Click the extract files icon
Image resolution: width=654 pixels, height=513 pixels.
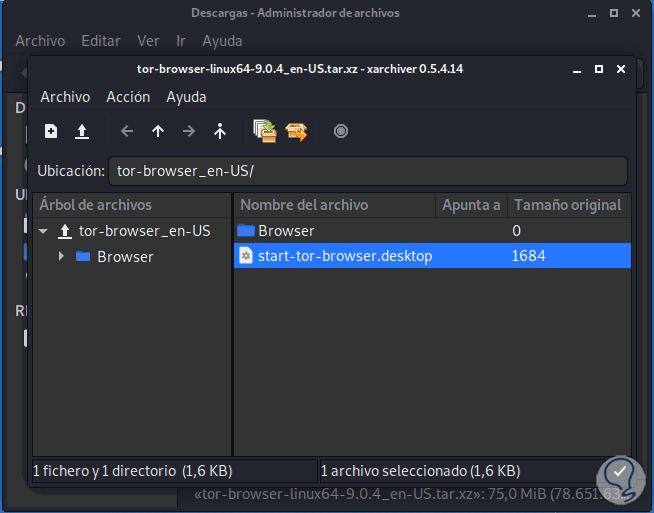(x=296, y=132)
